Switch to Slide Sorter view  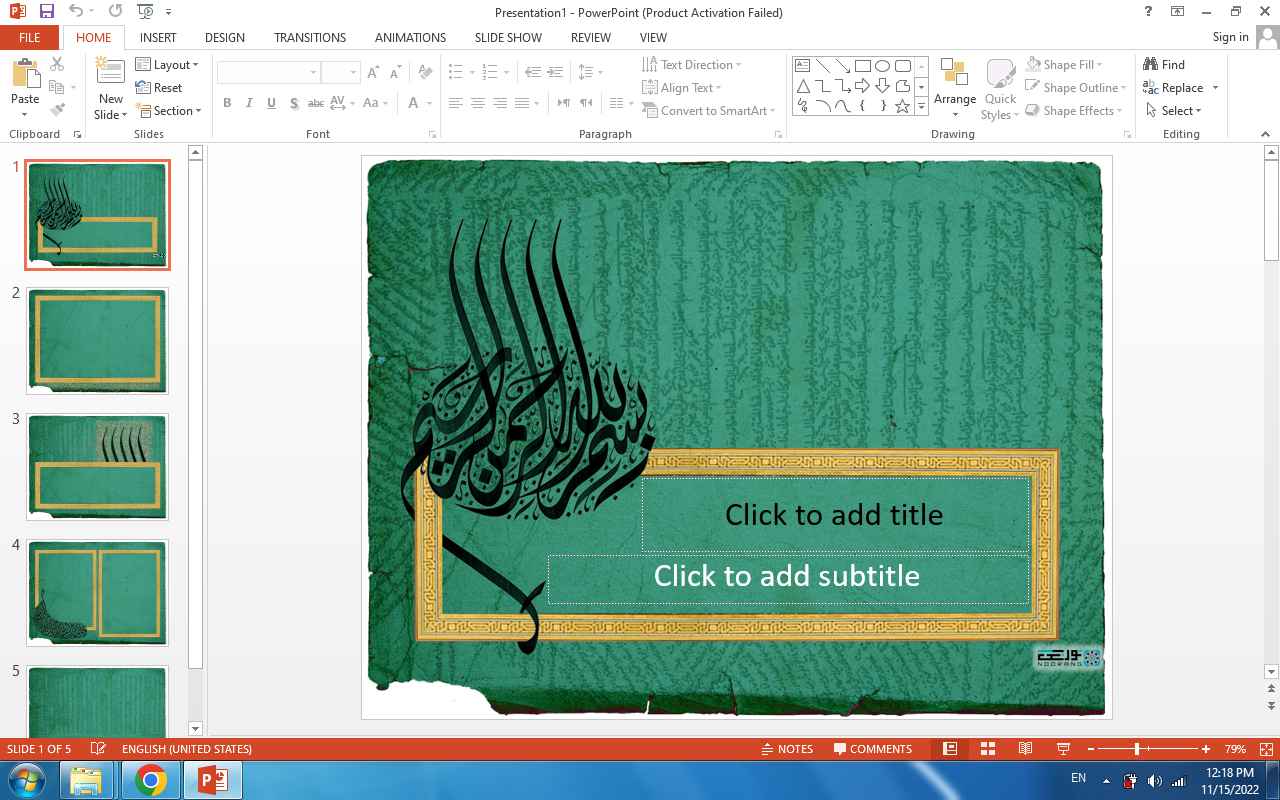coord(987,749)
